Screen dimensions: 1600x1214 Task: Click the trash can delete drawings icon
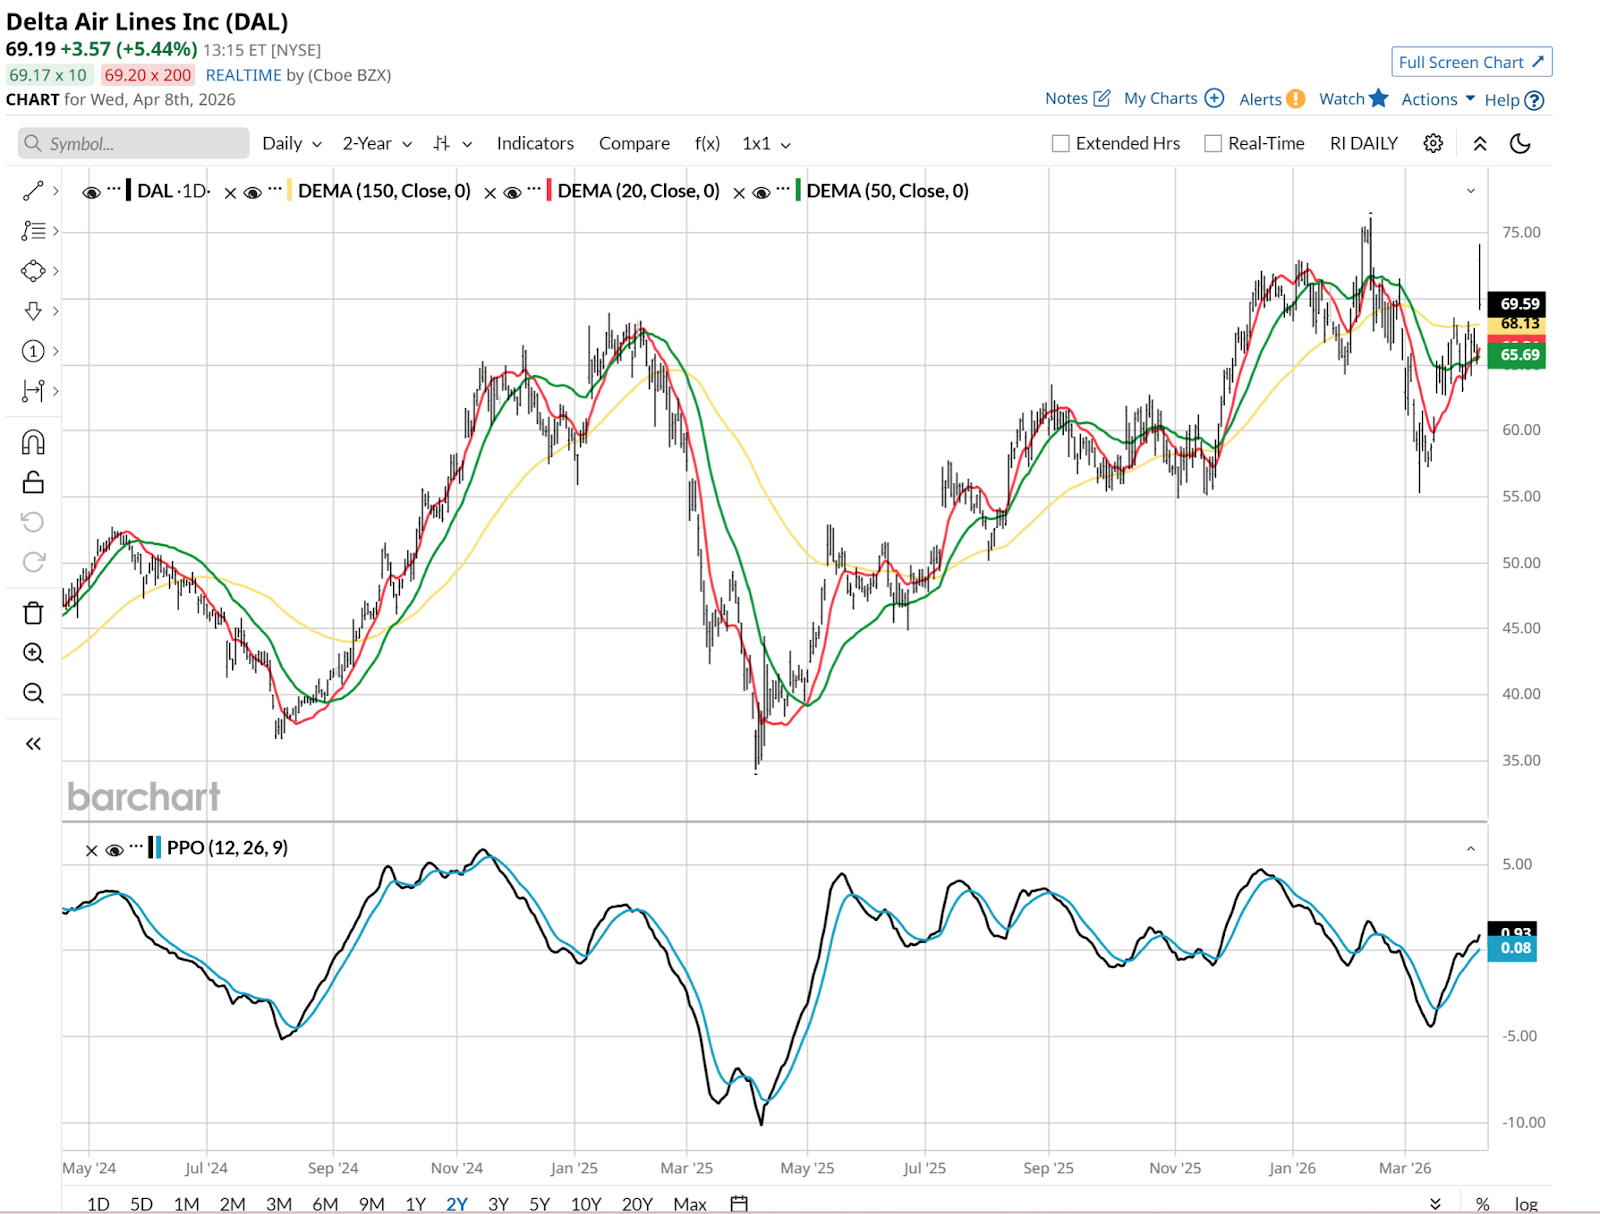33,613
